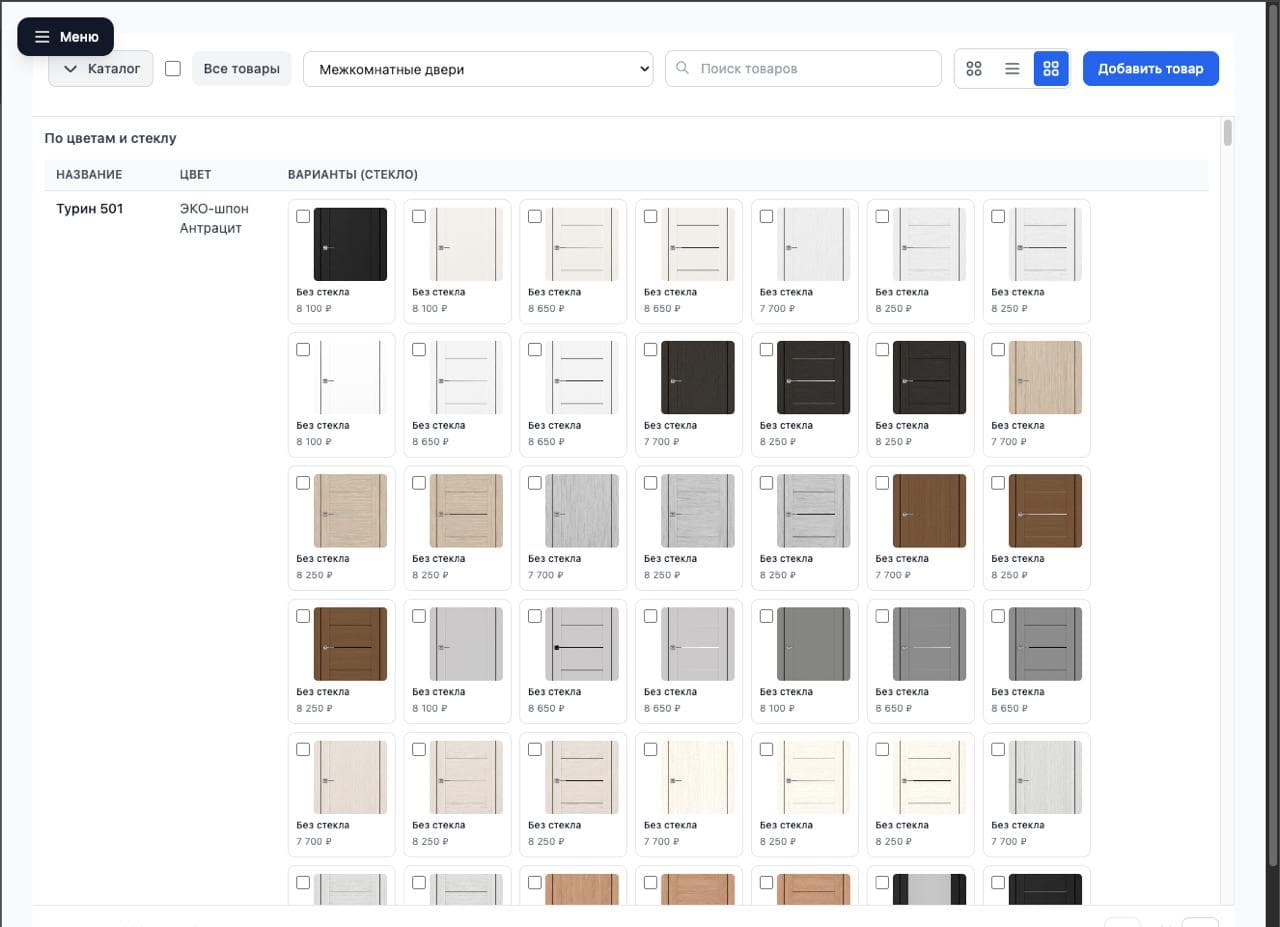Open the fourth cream door thumbnail, fifth row

point(698,777)
